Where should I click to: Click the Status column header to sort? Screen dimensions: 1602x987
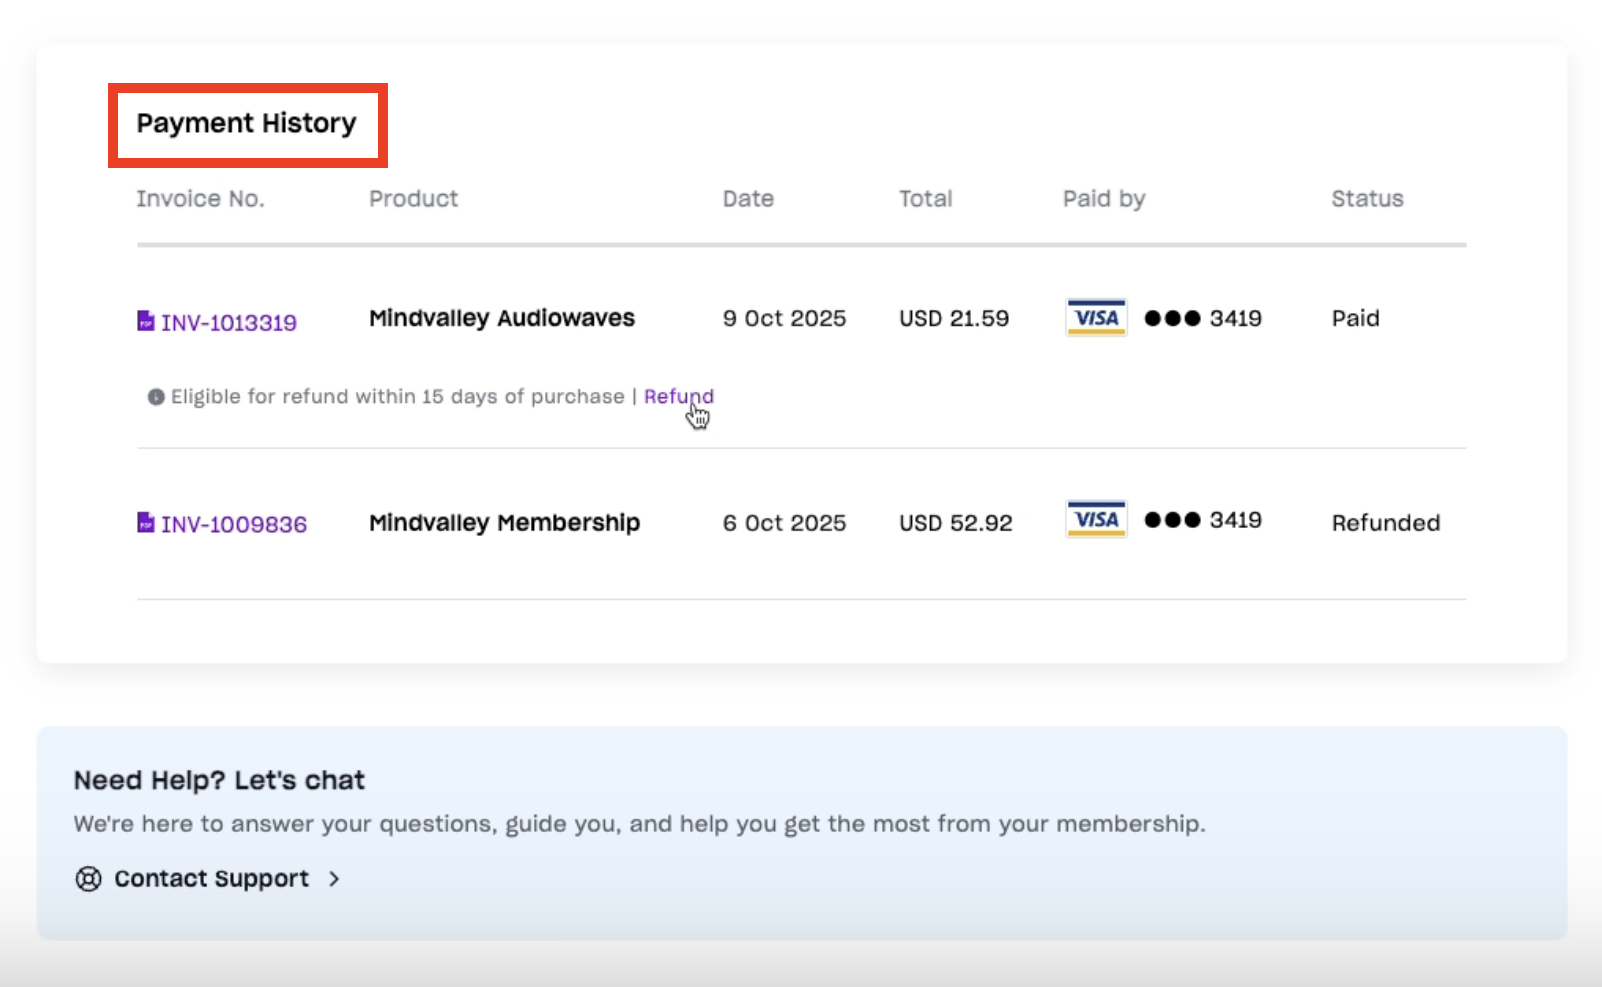[1366, 198]
